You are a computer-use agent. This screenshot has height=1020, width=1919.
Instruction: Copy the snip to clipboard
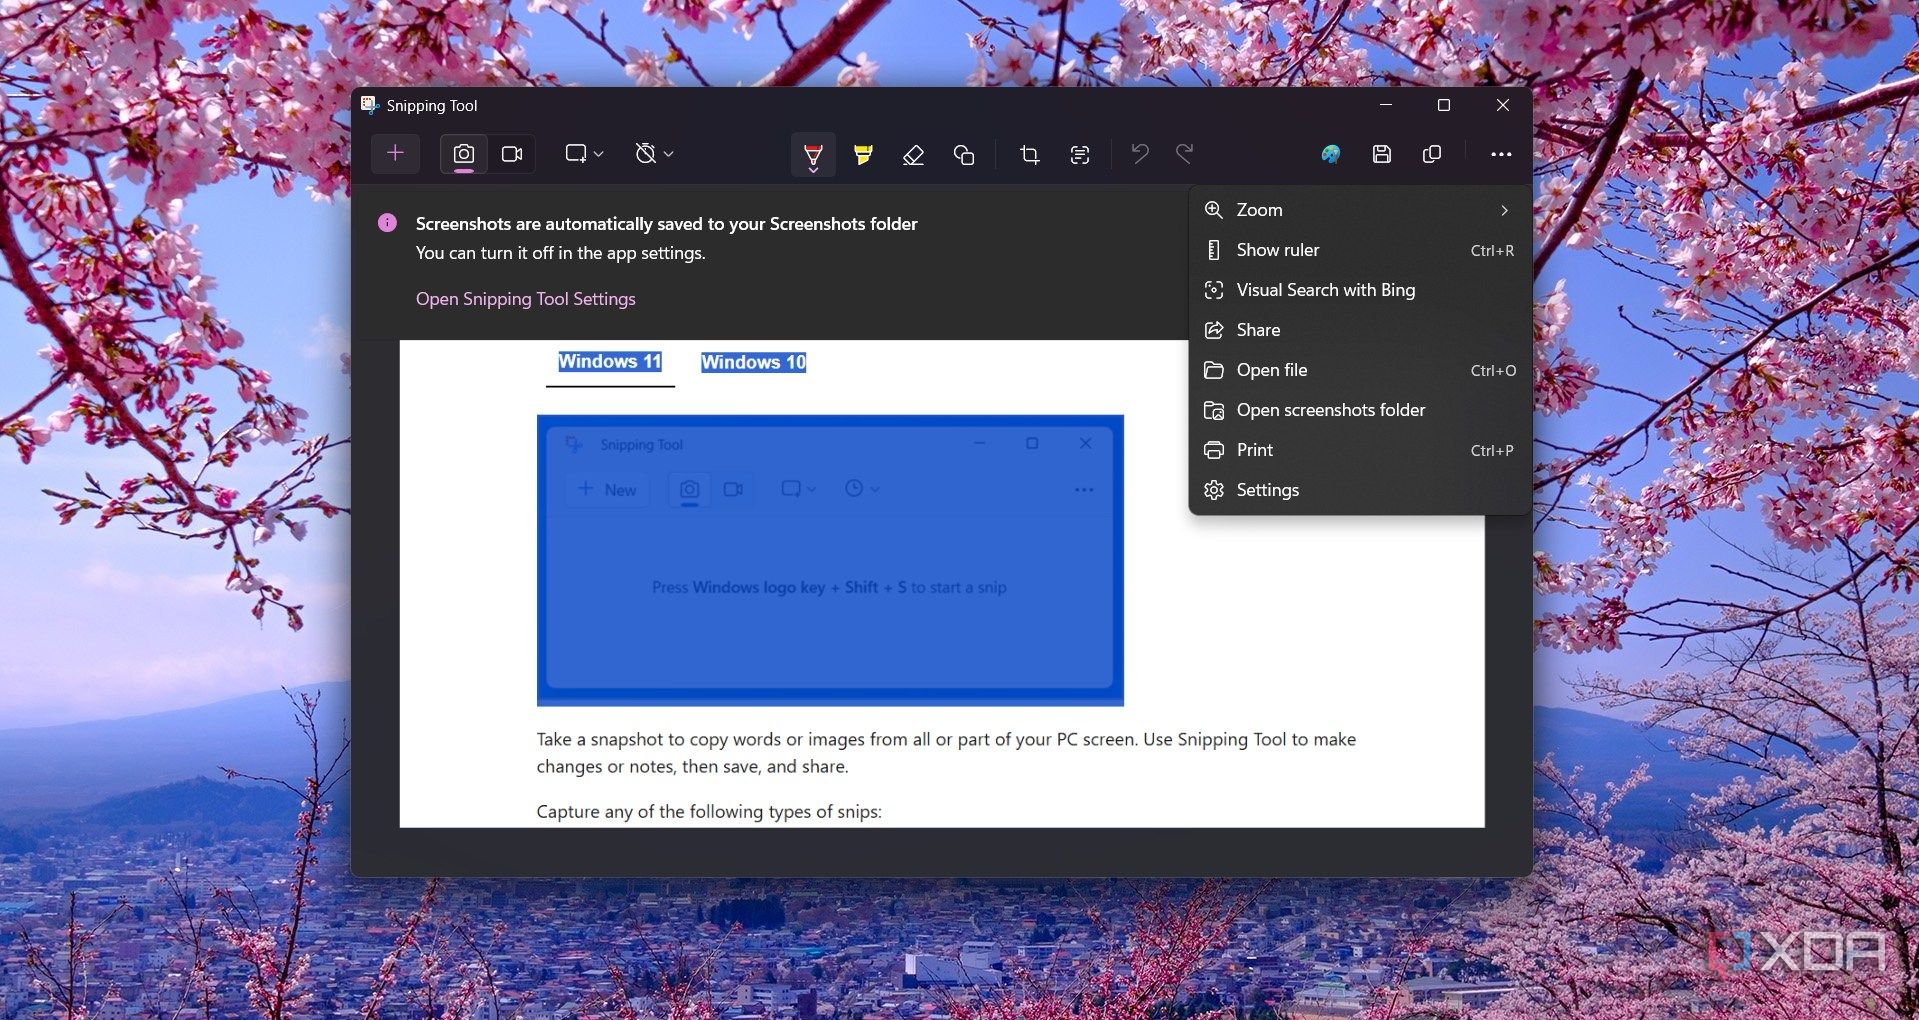[x=1432, y=154]
